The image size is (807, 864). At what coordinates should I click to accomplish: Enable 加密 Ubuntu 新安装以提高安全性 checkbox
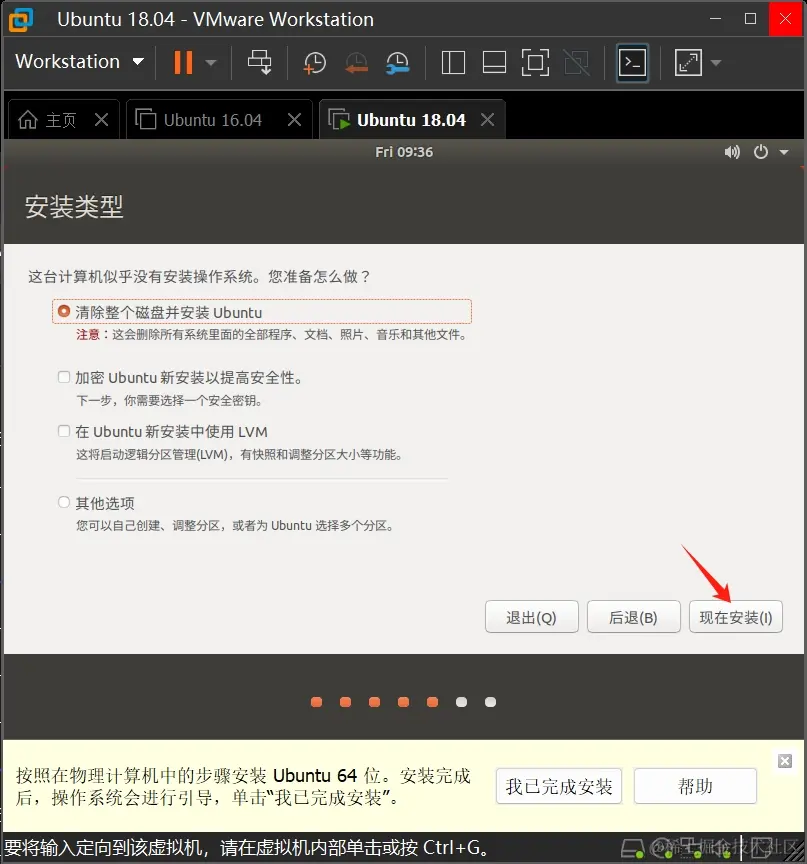pos(64,377)
